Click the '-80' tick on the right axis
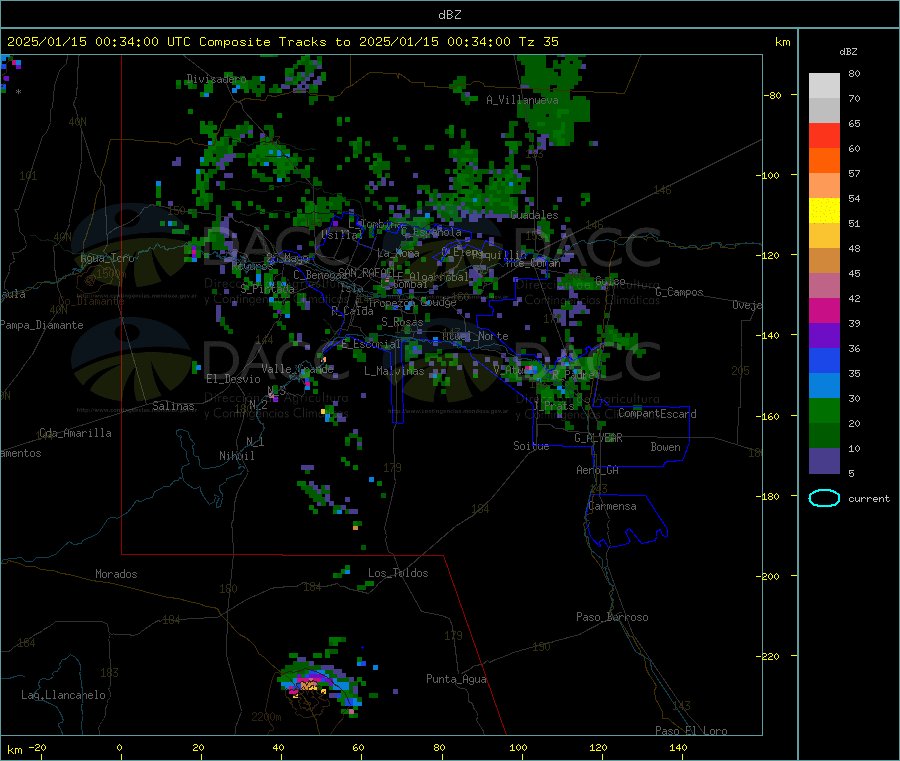This screenshot has height=761, width=900. coord(772,95)
